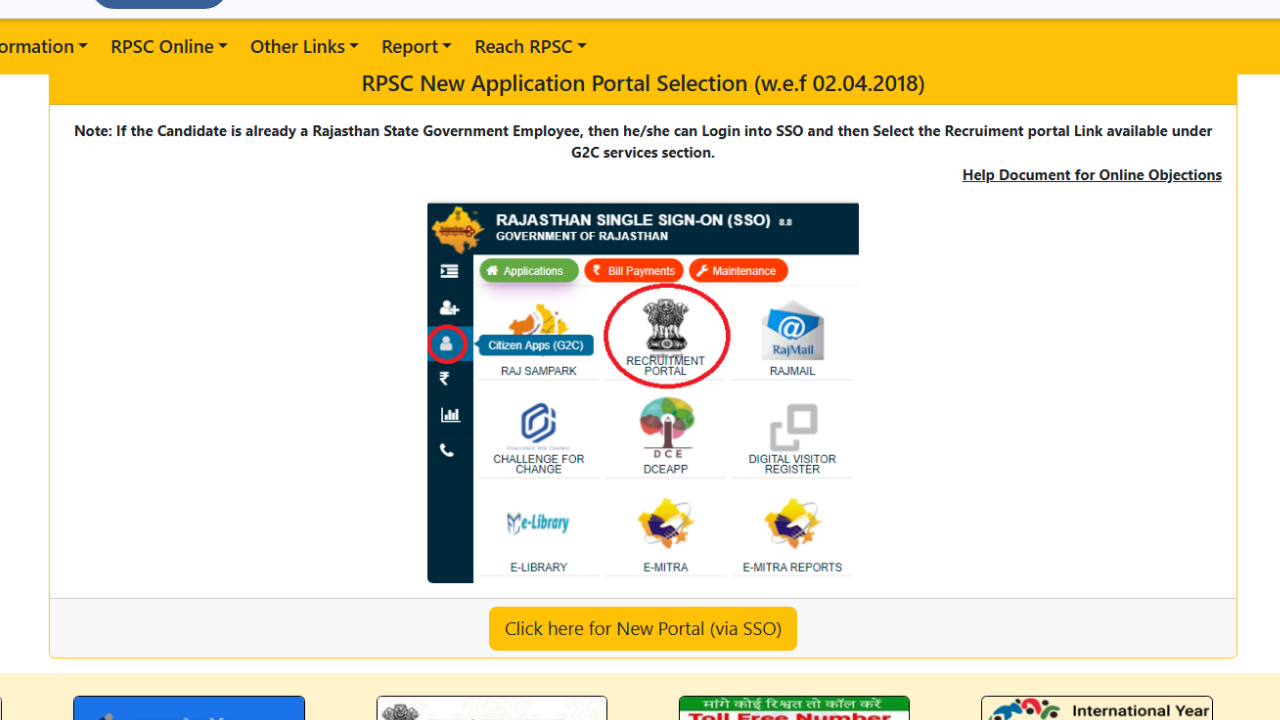Click 'Click here for New Portal (via SSO)' button
The height and width of the screenshot is (720, 1280).
click(643, 629)
